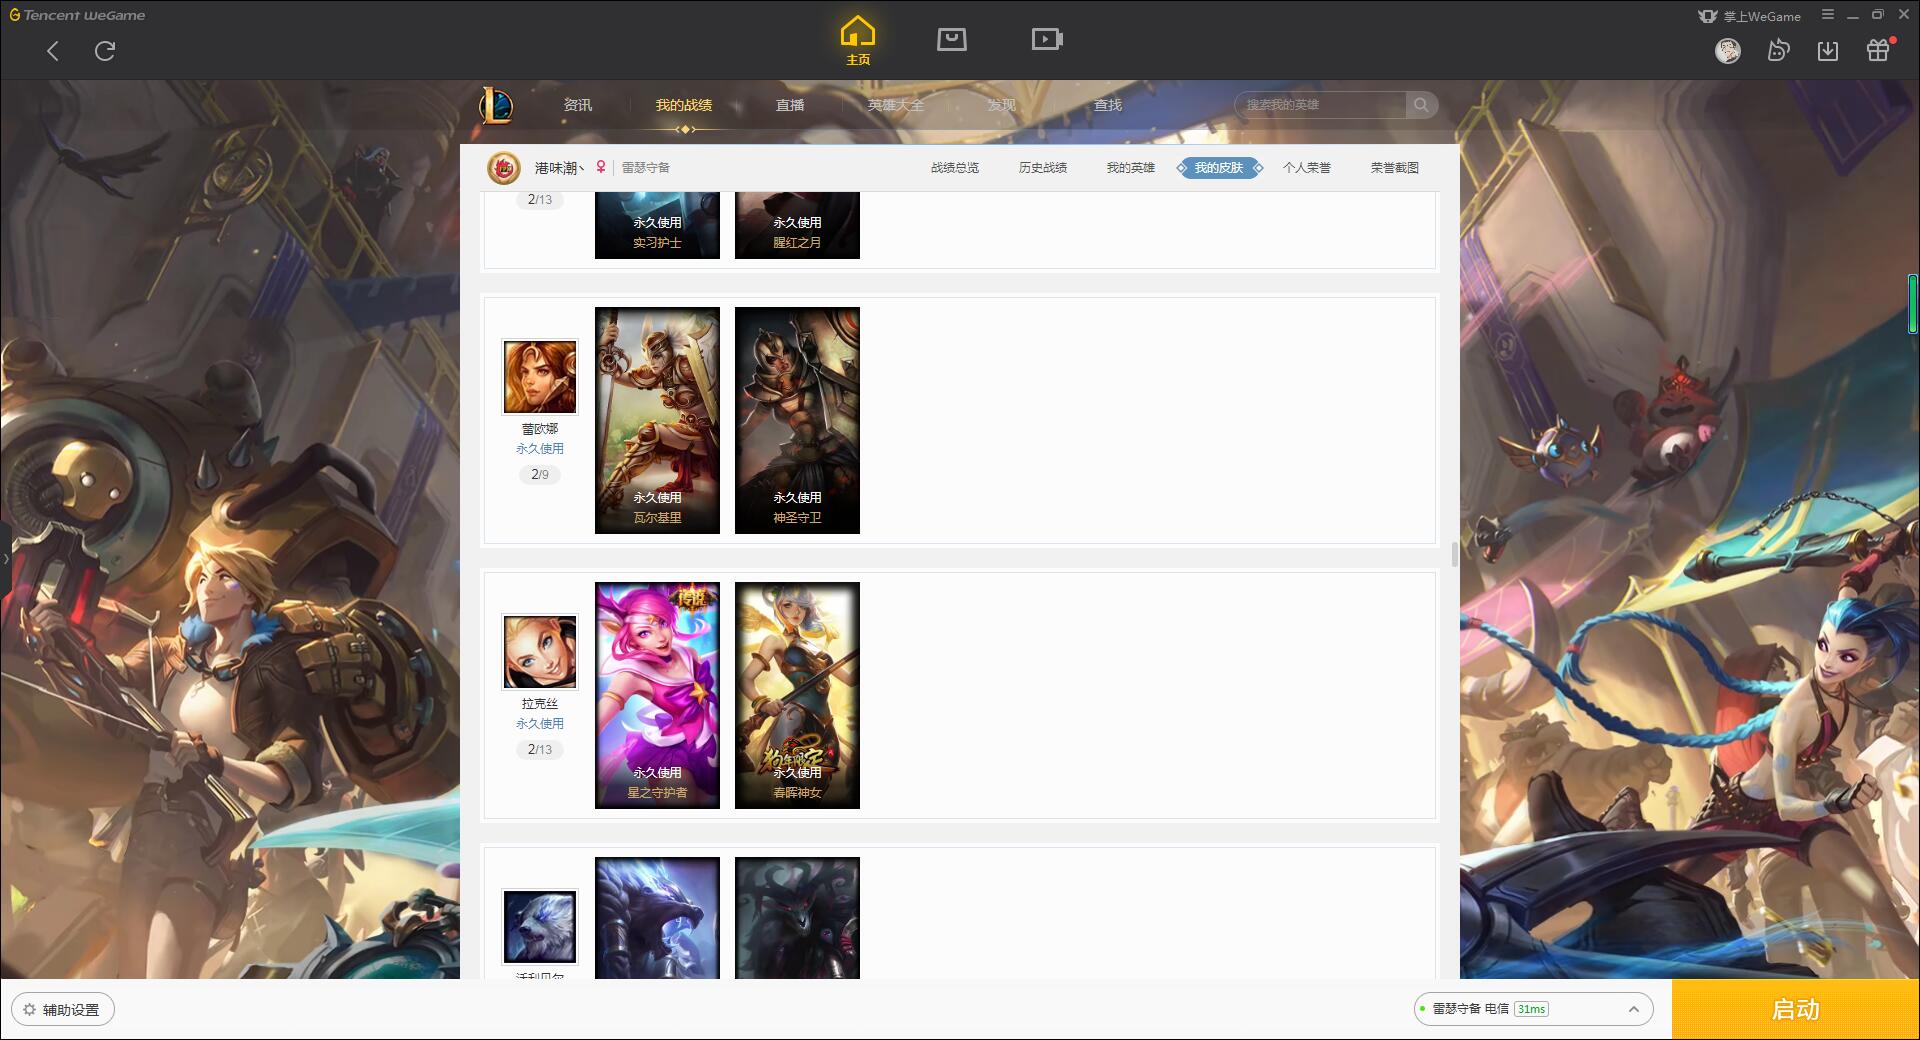The image size is (1920, 1040).
Task: Click the 蕾欧娜 champion portrait icon
Action: 540,377
